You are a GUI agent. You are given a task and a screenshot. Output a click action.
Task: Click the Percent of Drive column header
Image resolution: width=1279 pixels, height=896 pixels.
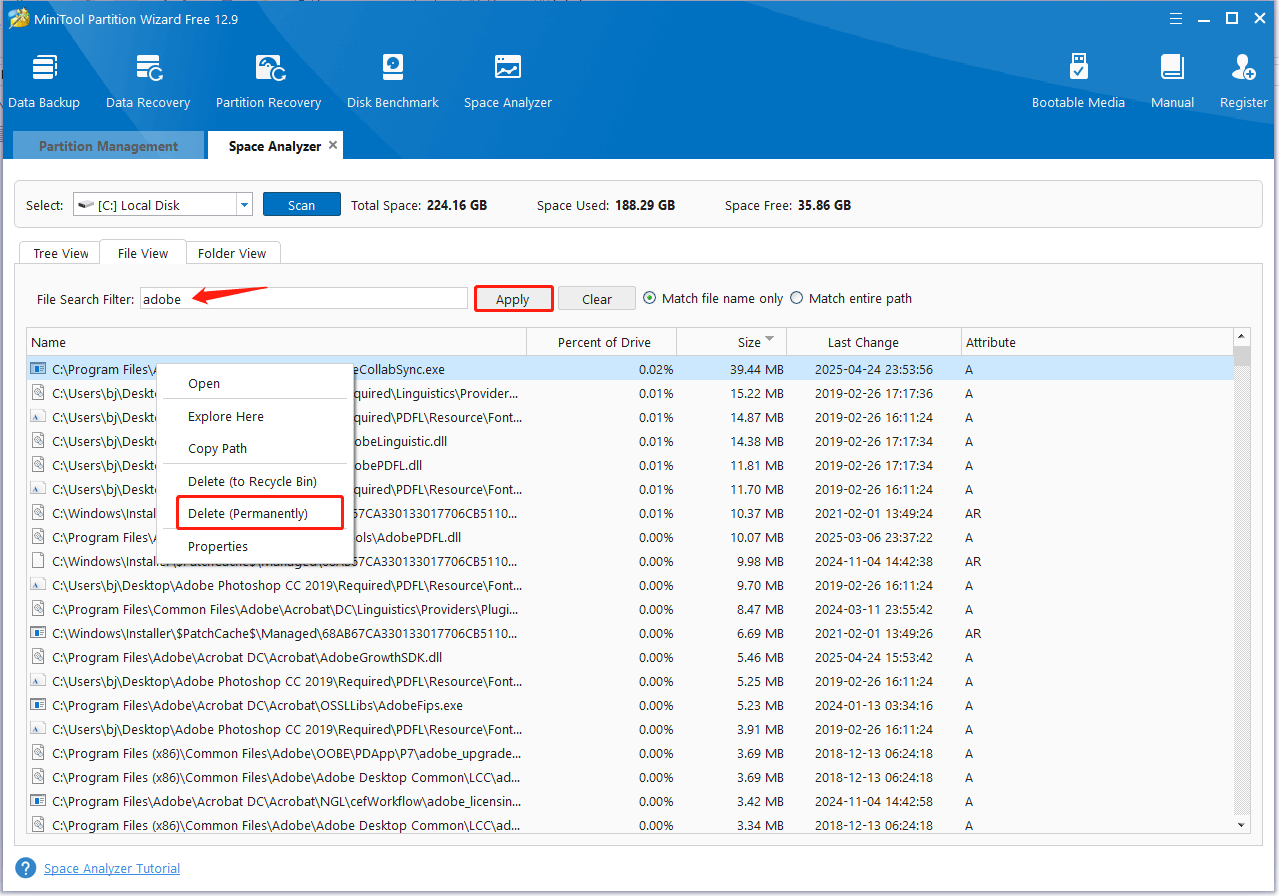602,342
